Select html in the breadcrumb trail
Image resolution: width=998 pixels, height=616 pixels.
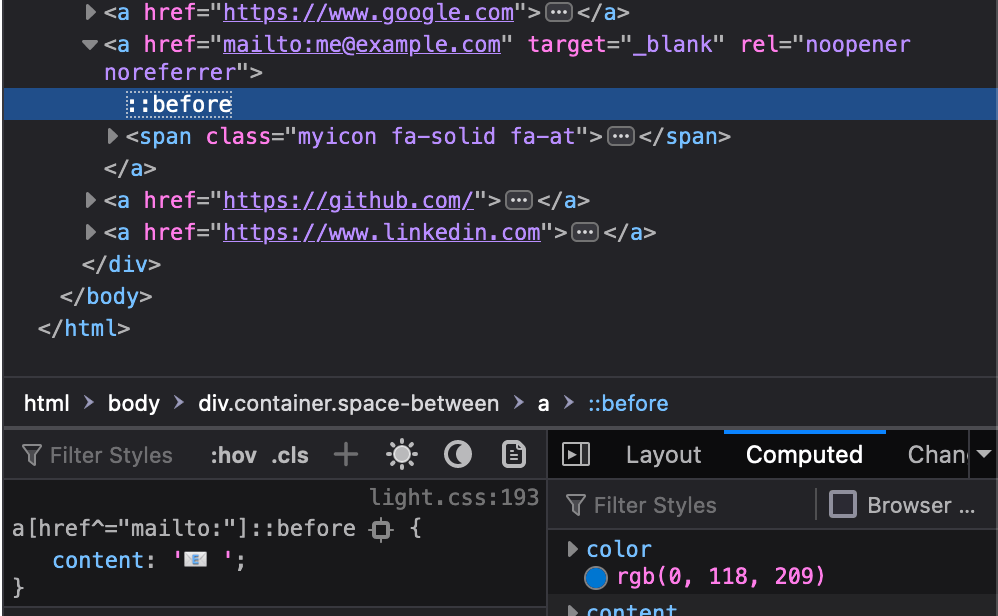pyautogui.click(x=46, y=403)
